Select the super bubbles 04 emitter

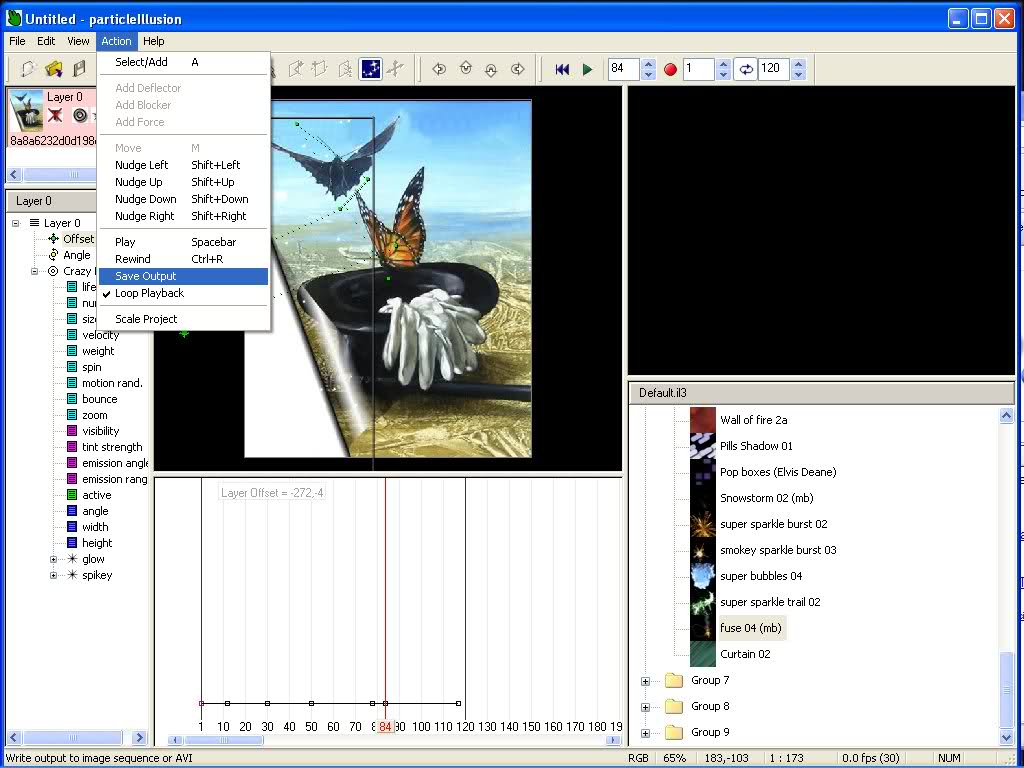tap(760, 576)
